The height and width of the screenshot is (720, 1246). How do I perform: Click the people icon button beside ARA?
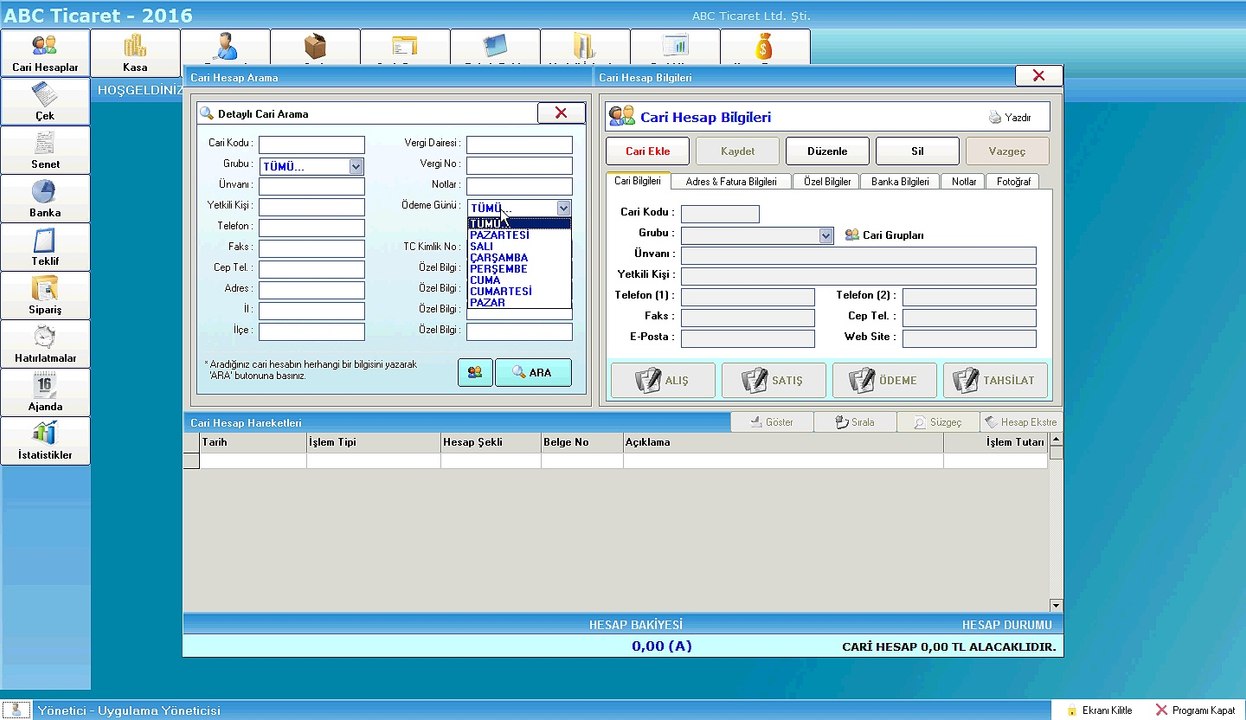(475, 372)
